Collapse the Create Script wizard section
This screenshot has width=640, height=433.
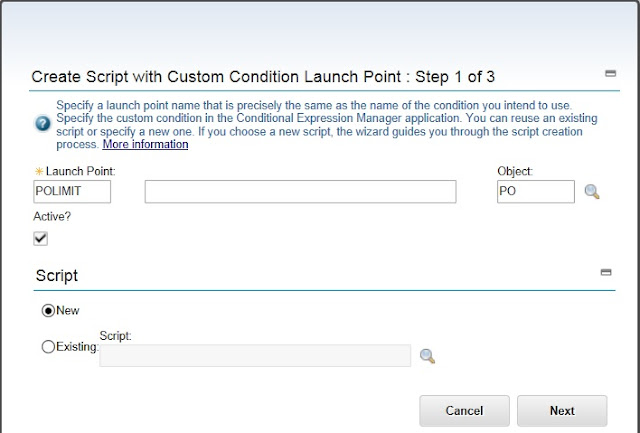[610, 73]
